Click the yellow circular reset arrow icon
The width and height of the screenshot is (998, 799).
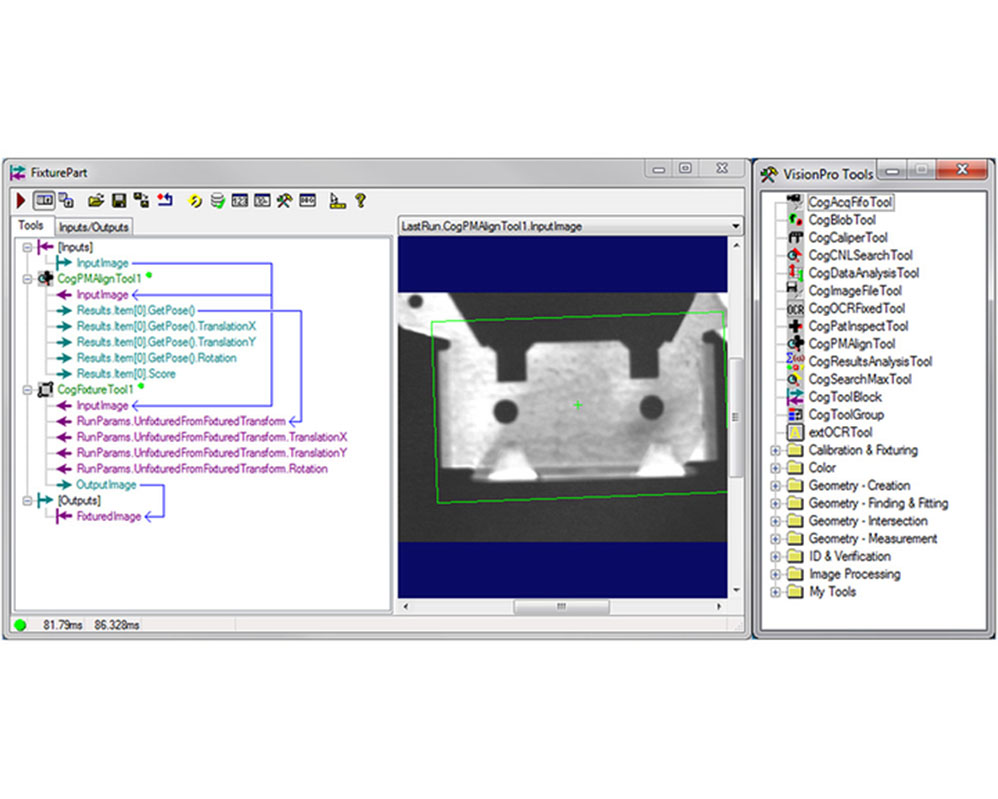tap(195, 201)
